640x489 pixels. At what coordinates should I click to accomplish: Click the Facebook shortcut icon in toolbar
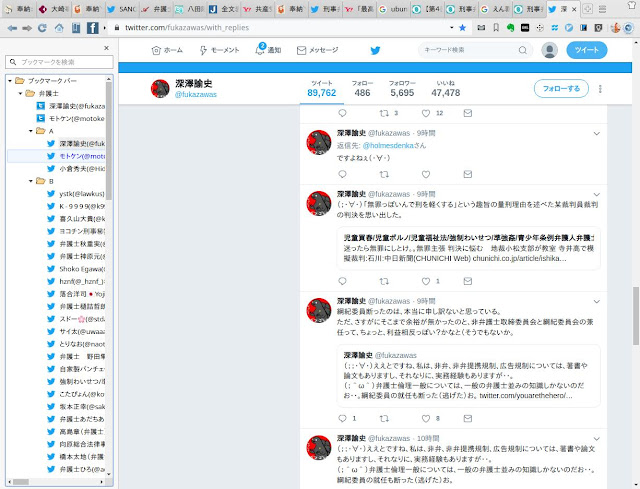click(x=92, y=28)
